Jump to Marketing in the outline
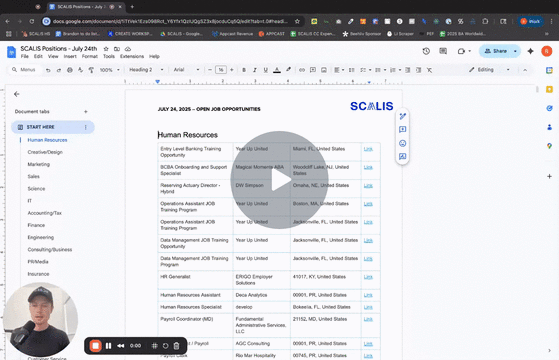Screen dimensions: 559x360 39,164
